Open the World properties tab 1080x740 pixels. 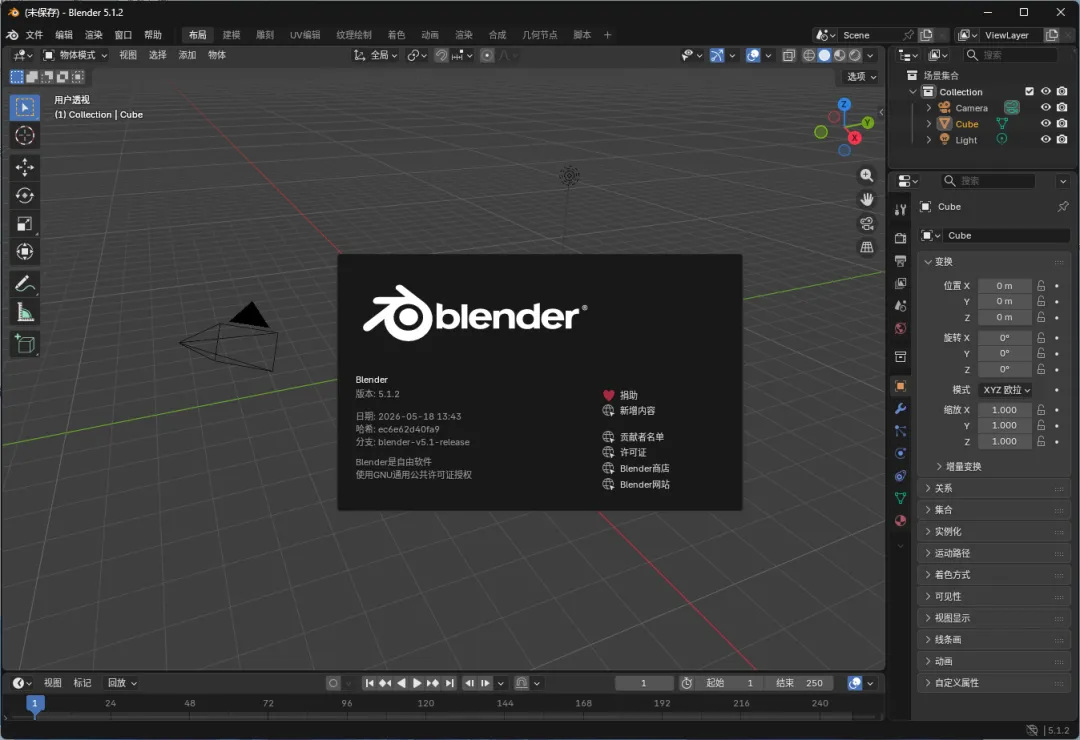tap(900, 328)
